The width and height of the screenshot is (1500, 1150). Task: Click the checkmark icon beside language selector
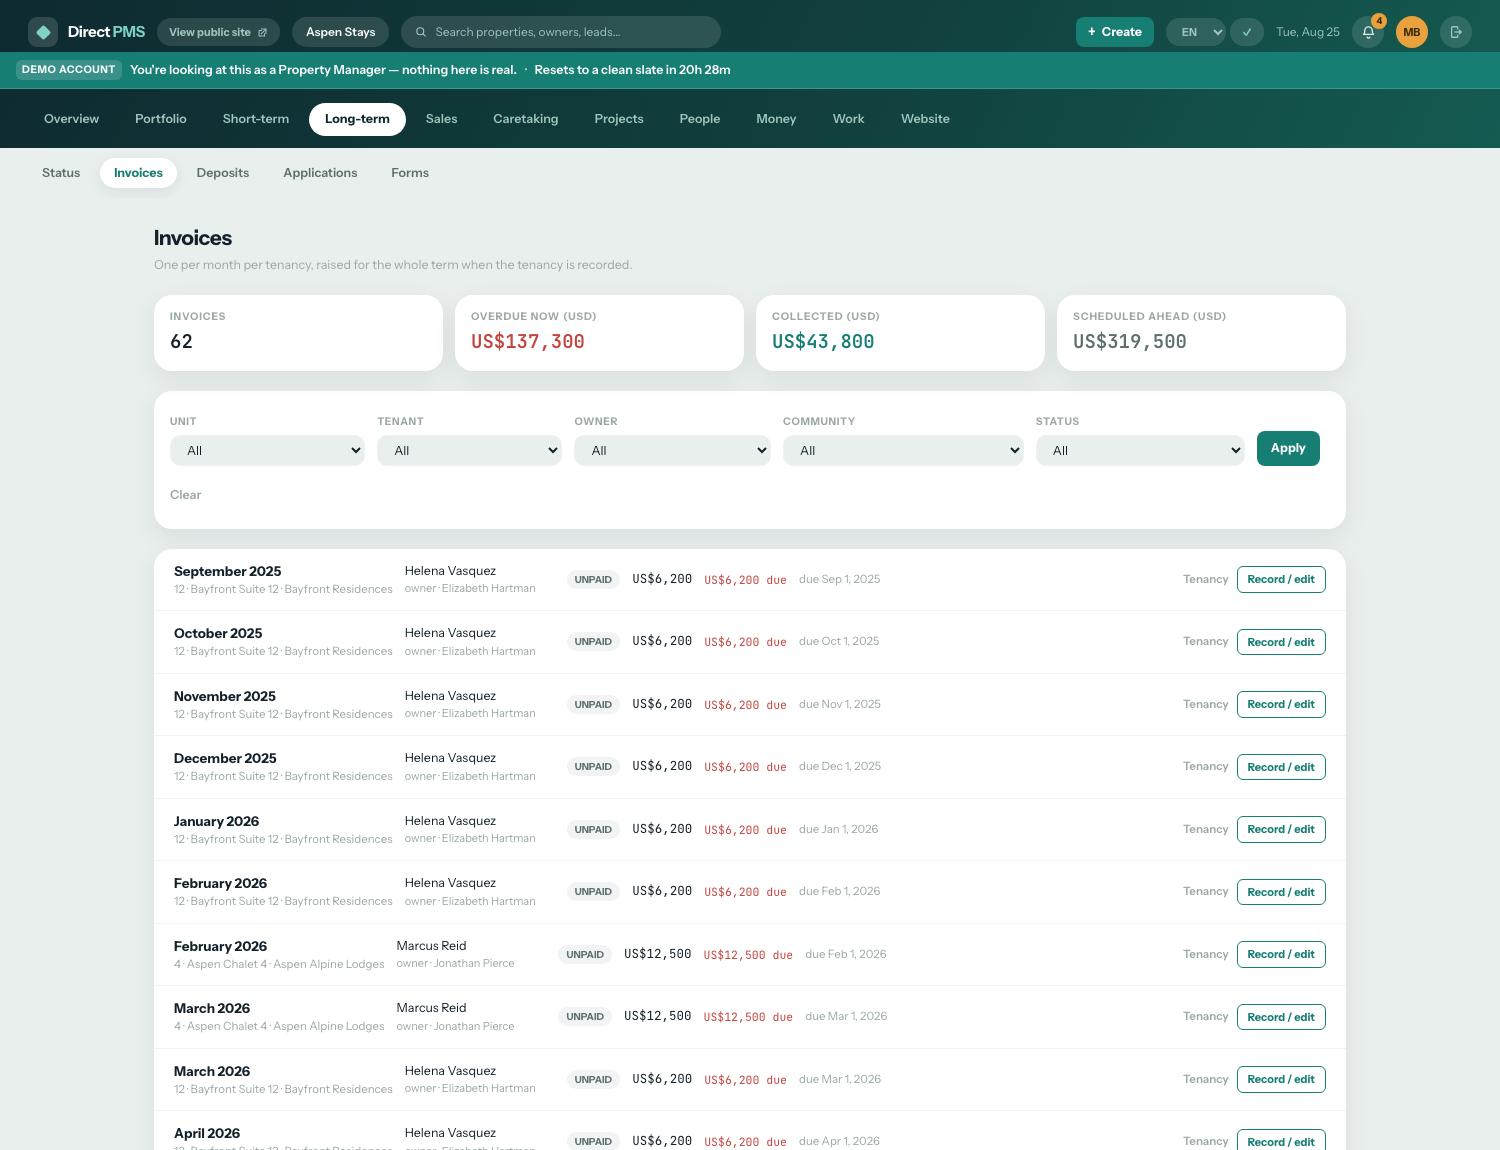click(1247, 32)
